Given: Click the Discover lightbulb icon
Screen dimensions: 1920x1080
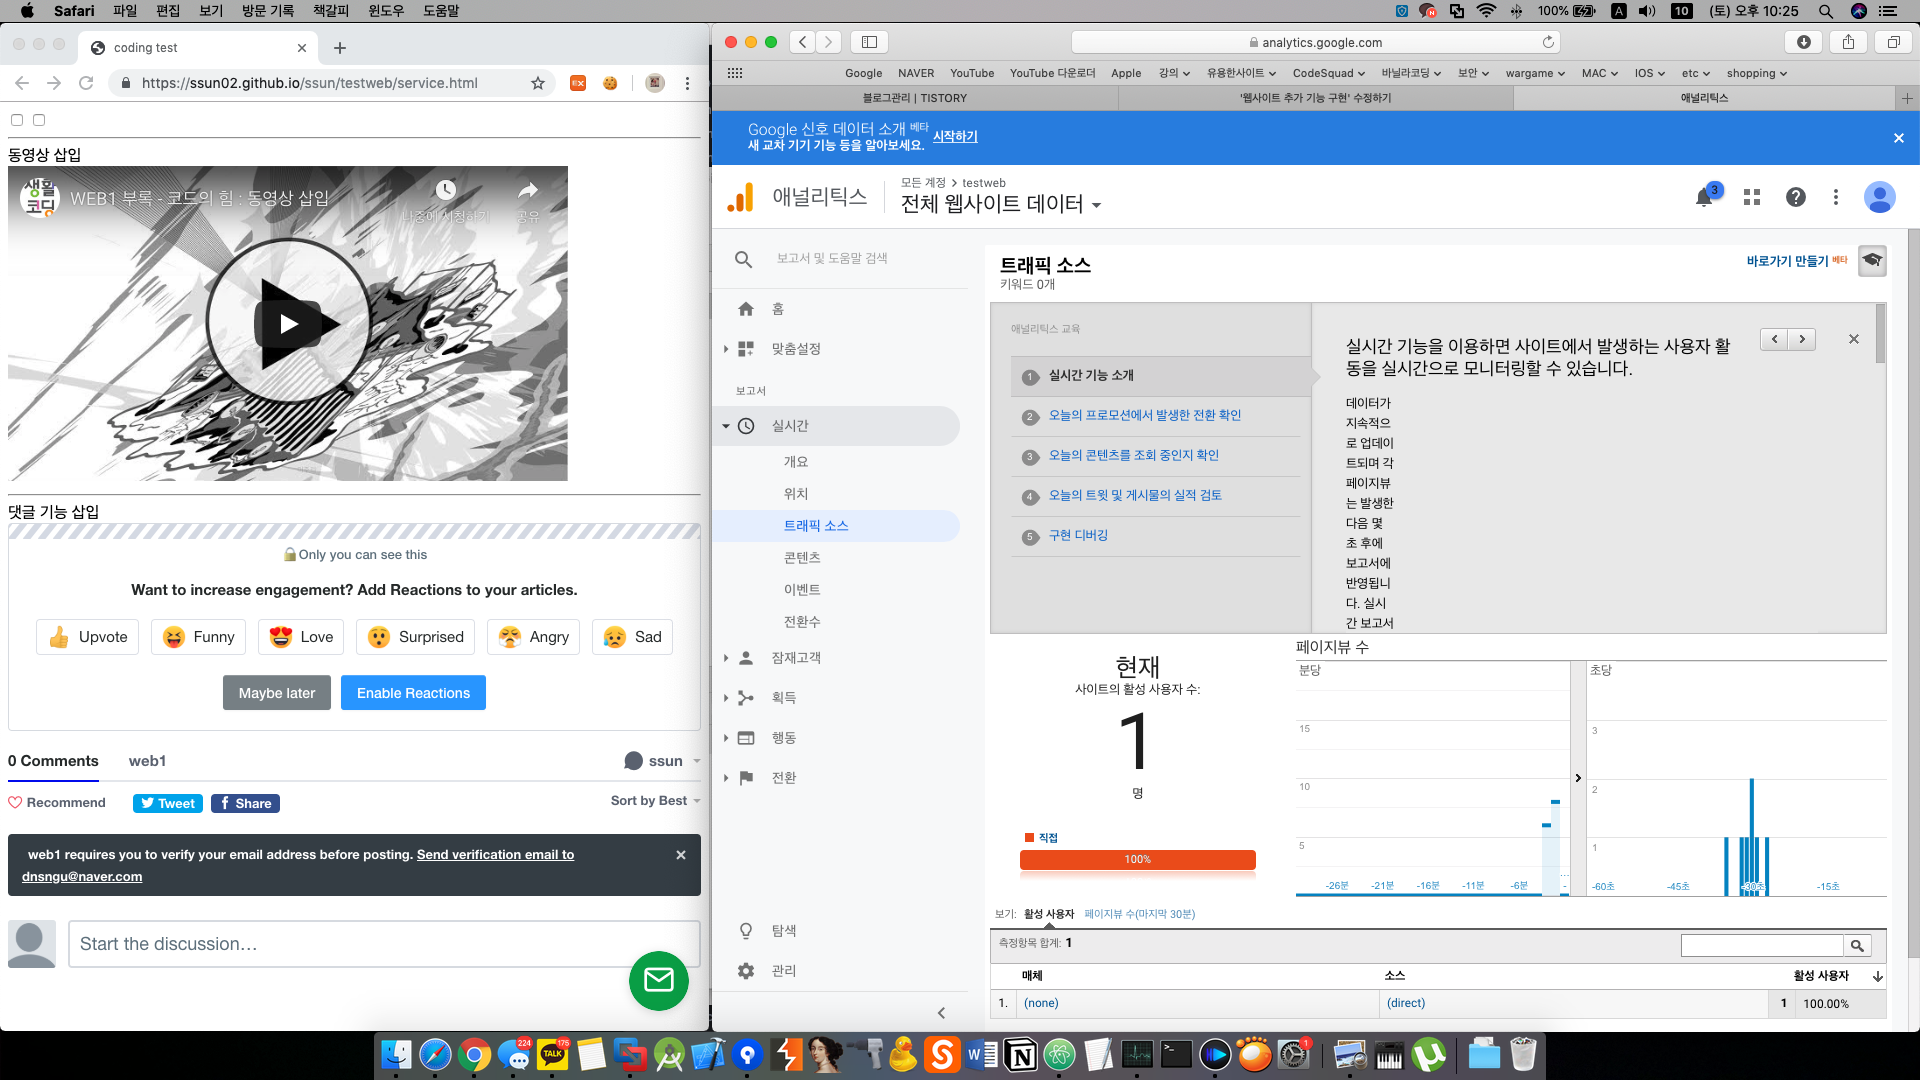Looking at the screenshot, I should (x=746, y=931).
